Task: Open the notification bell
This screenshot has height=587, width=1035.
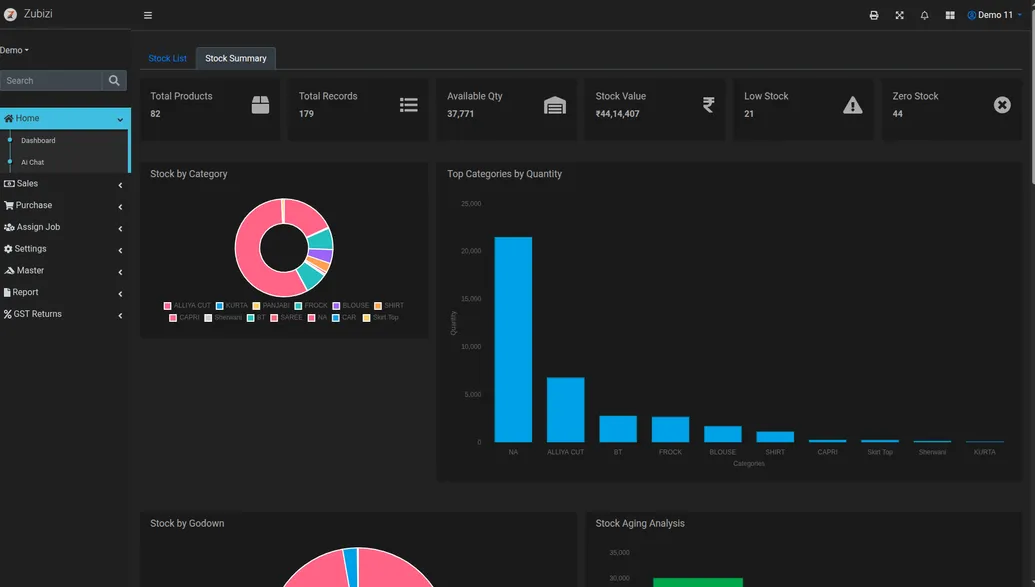Action: pyautogui.click(x=923, y=14)
